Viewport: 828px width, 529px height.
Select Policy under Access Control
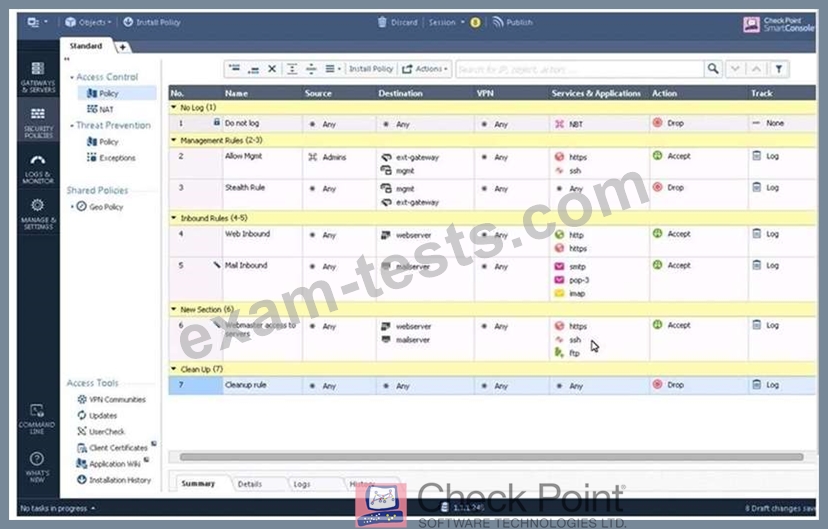pos(108,93)
